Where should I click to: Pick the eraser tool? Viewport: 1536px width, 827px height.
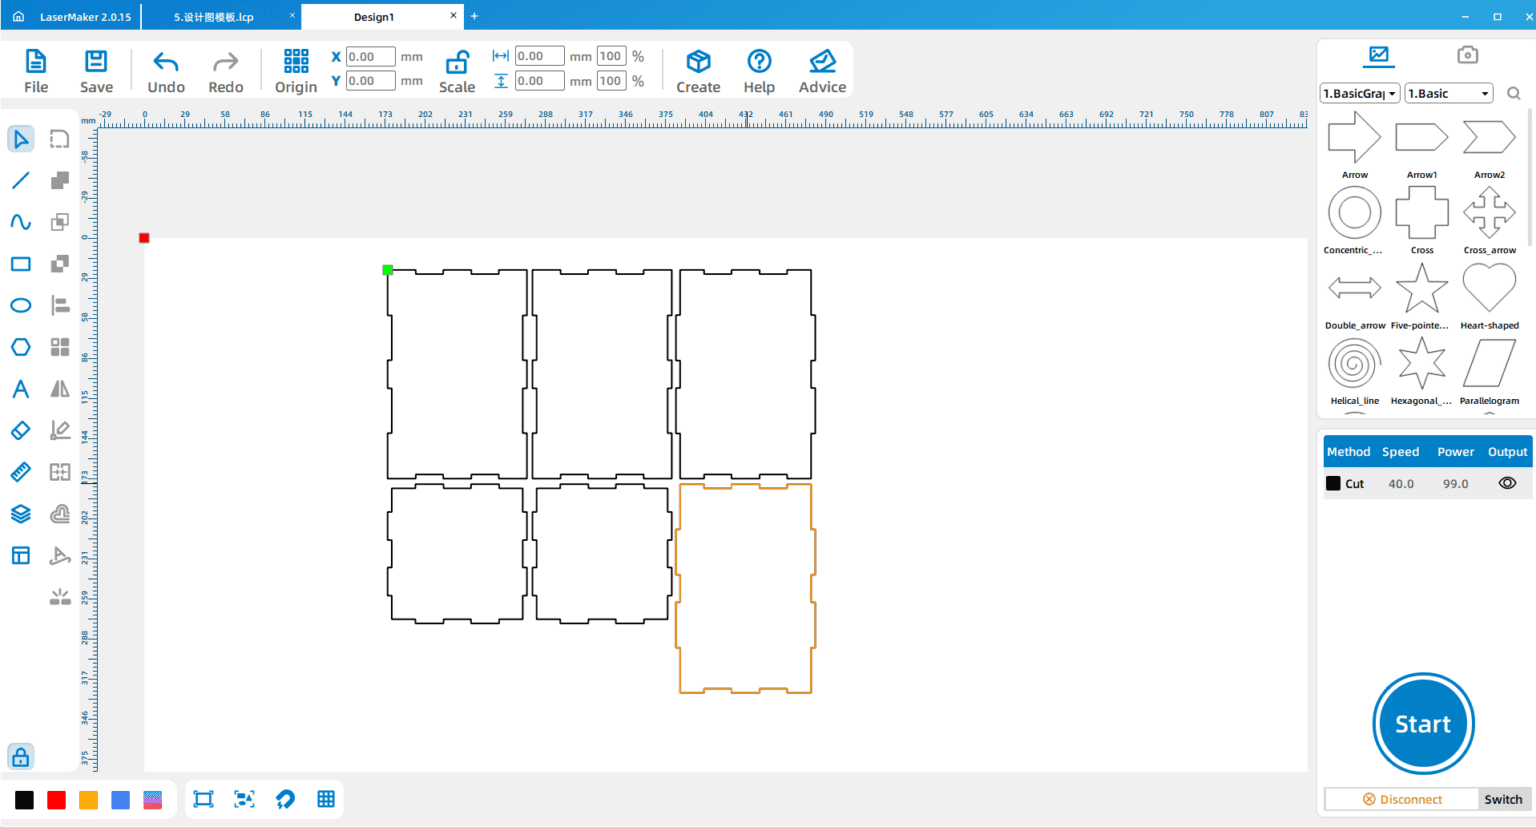pos(21,431)
